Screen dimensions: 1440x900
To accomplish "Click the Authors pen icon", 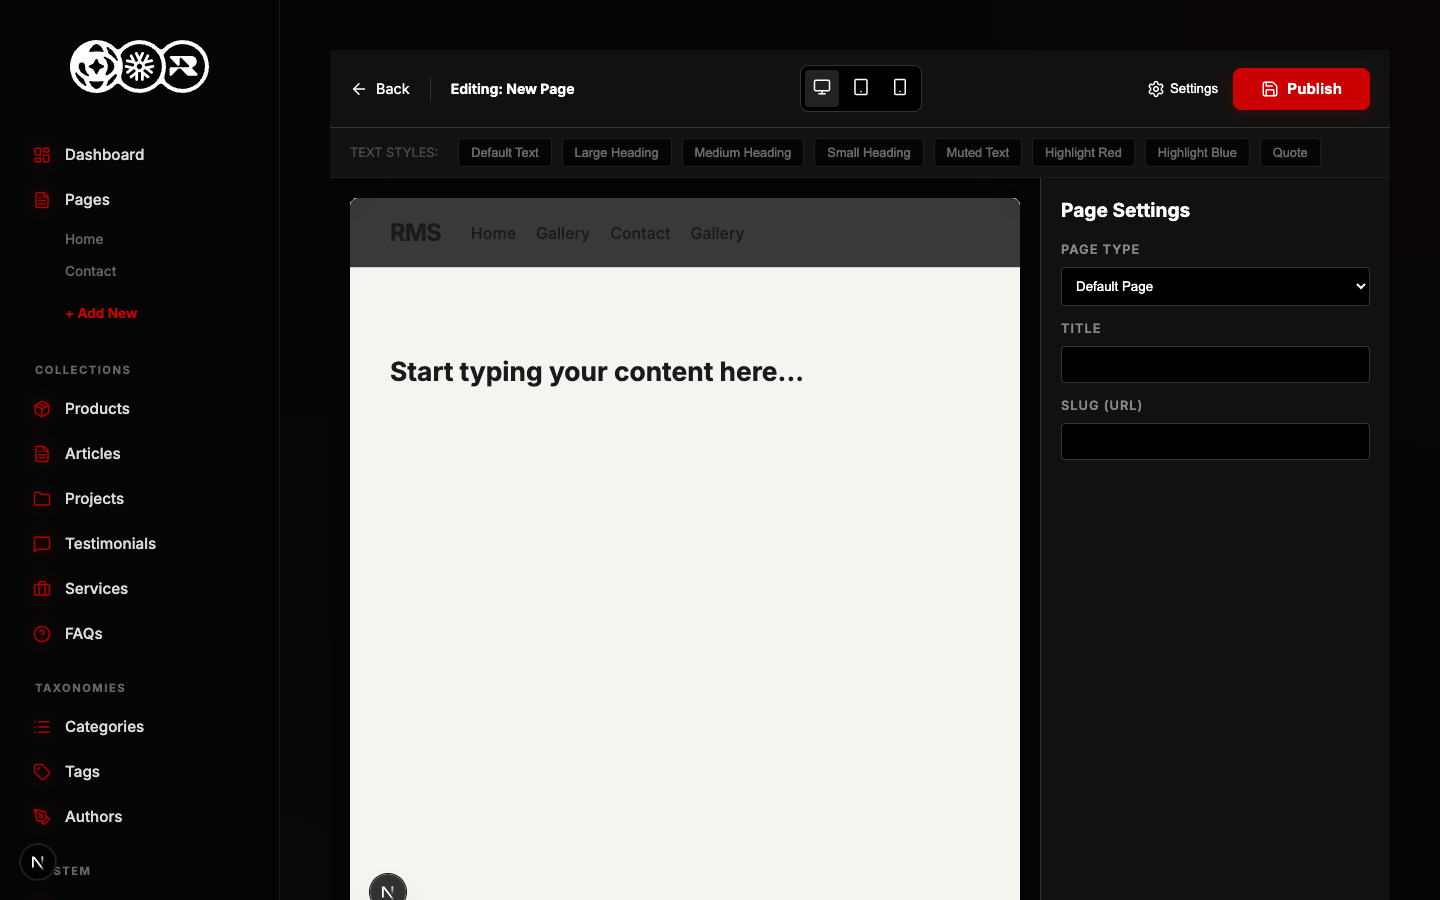I will pos(42,817).
